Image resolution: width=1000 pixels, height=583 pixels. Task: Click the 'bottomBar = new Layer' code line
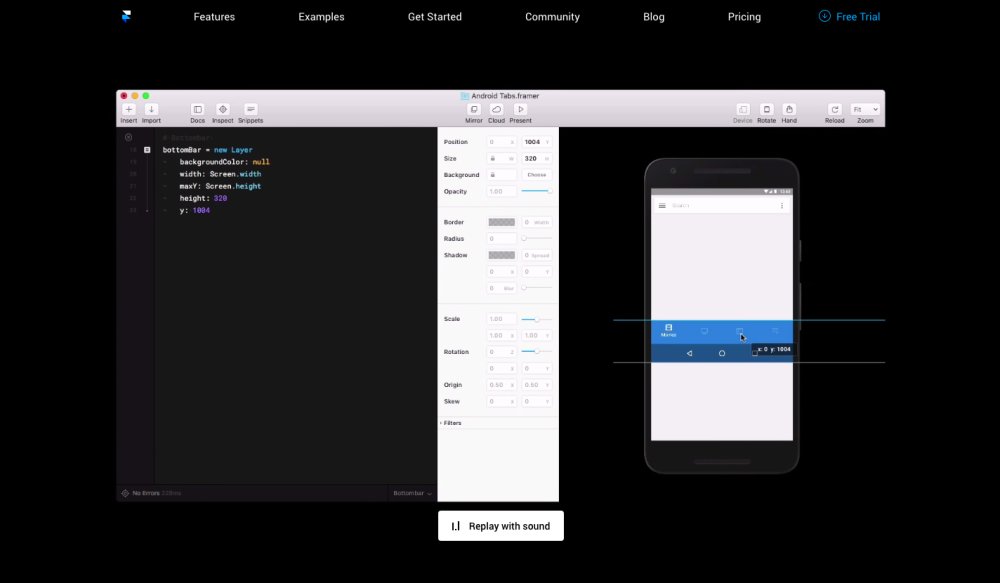[x=207, y=150]
